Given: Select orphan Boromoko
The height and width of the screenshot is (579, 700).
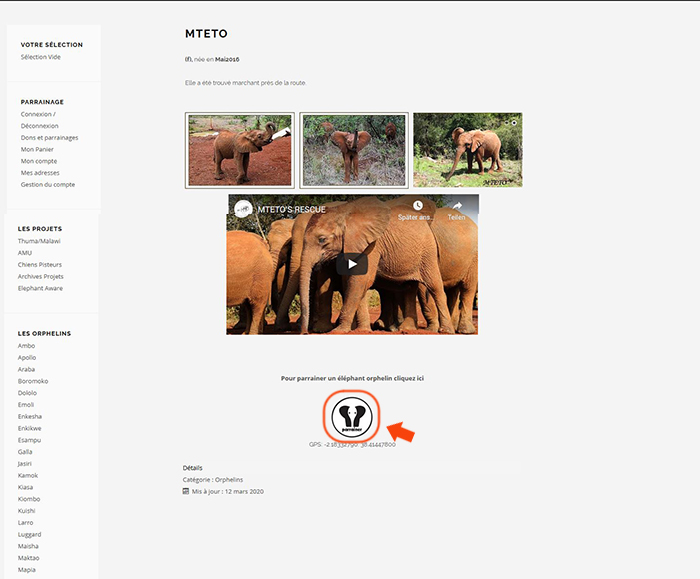Looking at the screenshot, I should (33, 381).
